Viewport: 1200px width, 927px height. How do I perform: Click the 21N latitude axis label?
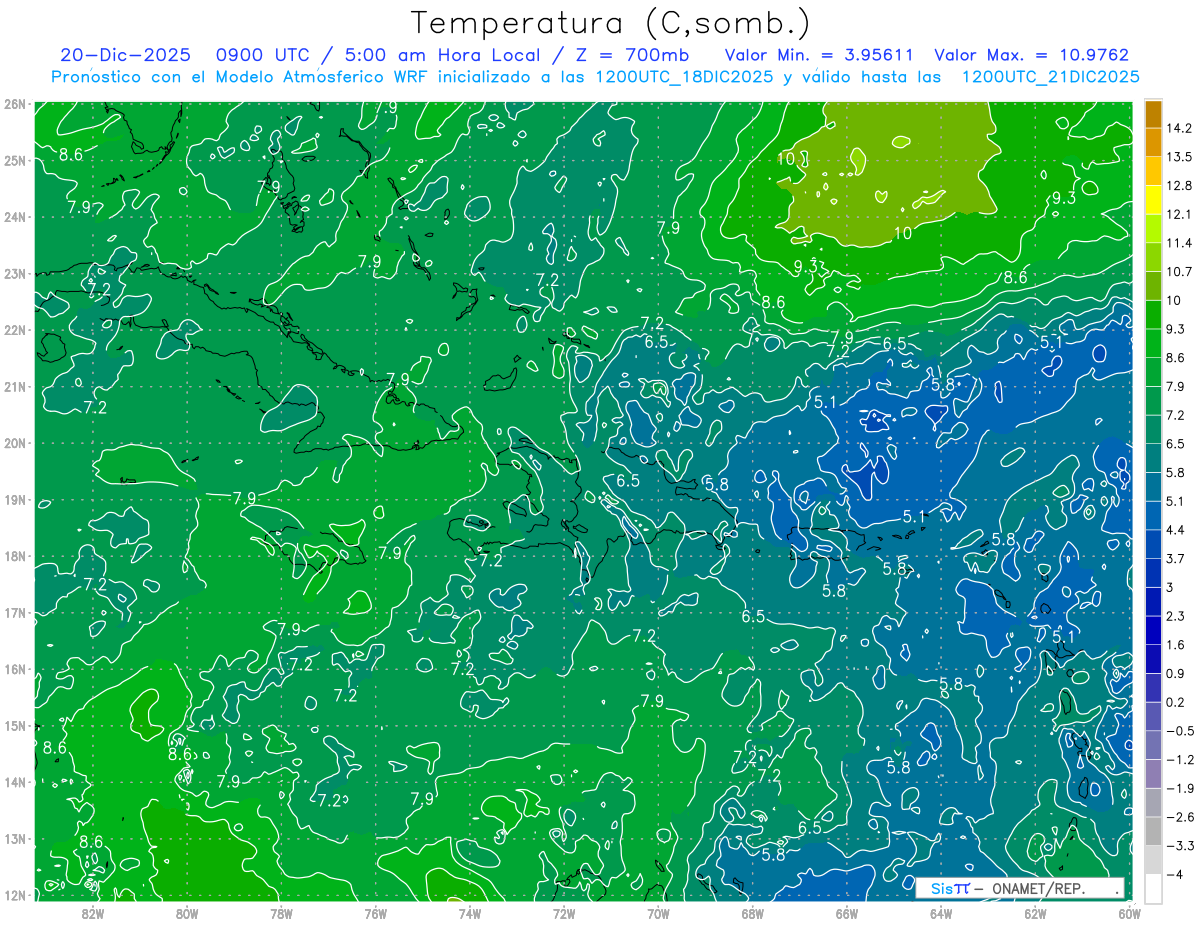(14, 386)
